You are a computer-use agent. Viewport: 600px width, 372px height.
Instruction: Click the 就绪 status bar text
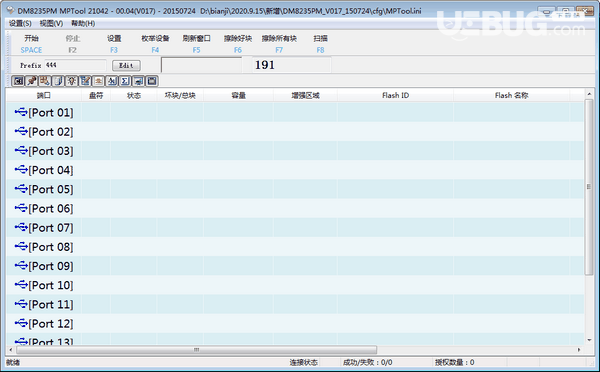pos(13,362)
